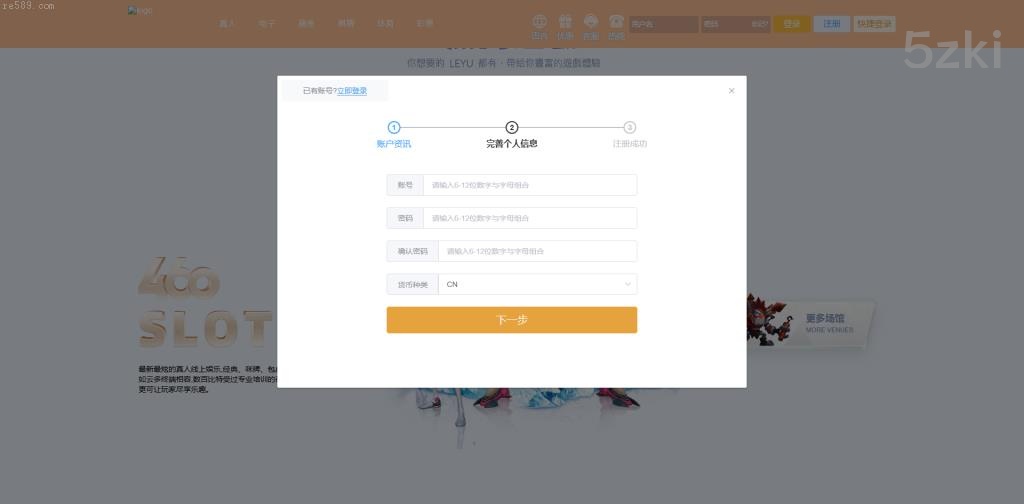Close the registration dialog with the X
The height and width of the screenshot is (504, 1024).
point(731,91)
